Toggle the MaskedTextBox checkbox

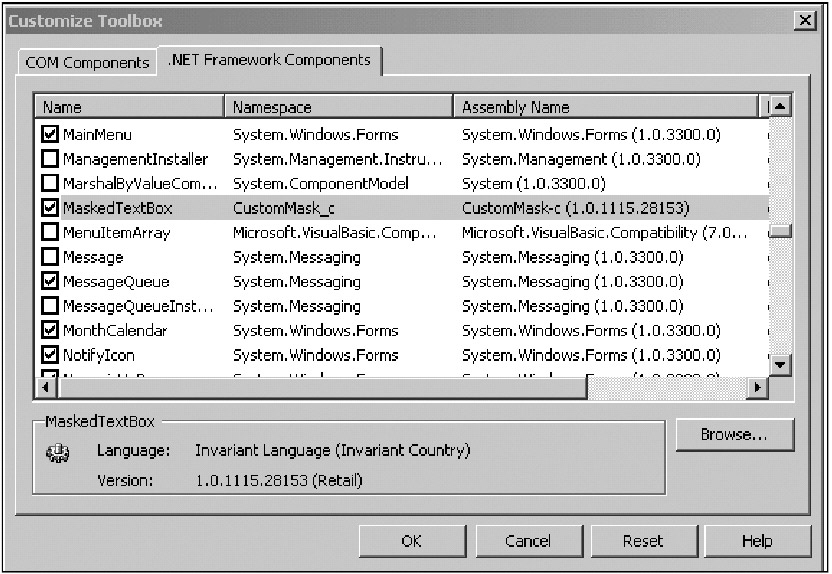50,208
